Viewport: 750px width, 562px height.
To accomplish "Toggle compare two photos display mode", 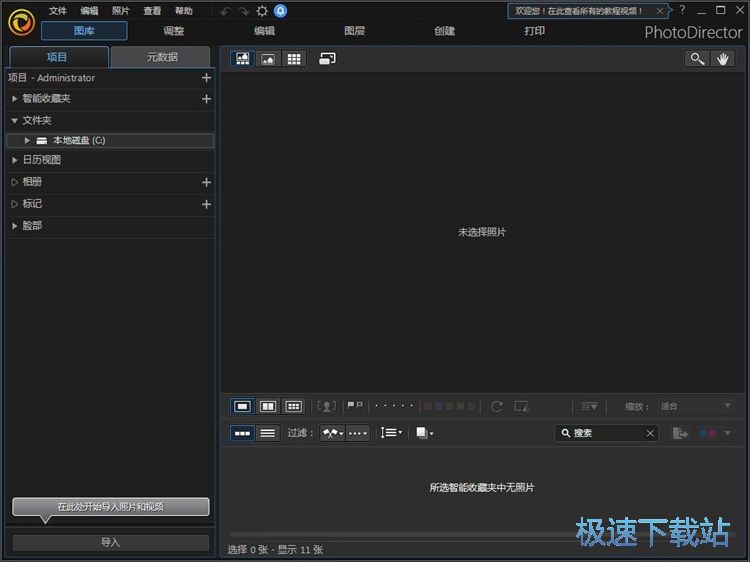I will [268, 406].
